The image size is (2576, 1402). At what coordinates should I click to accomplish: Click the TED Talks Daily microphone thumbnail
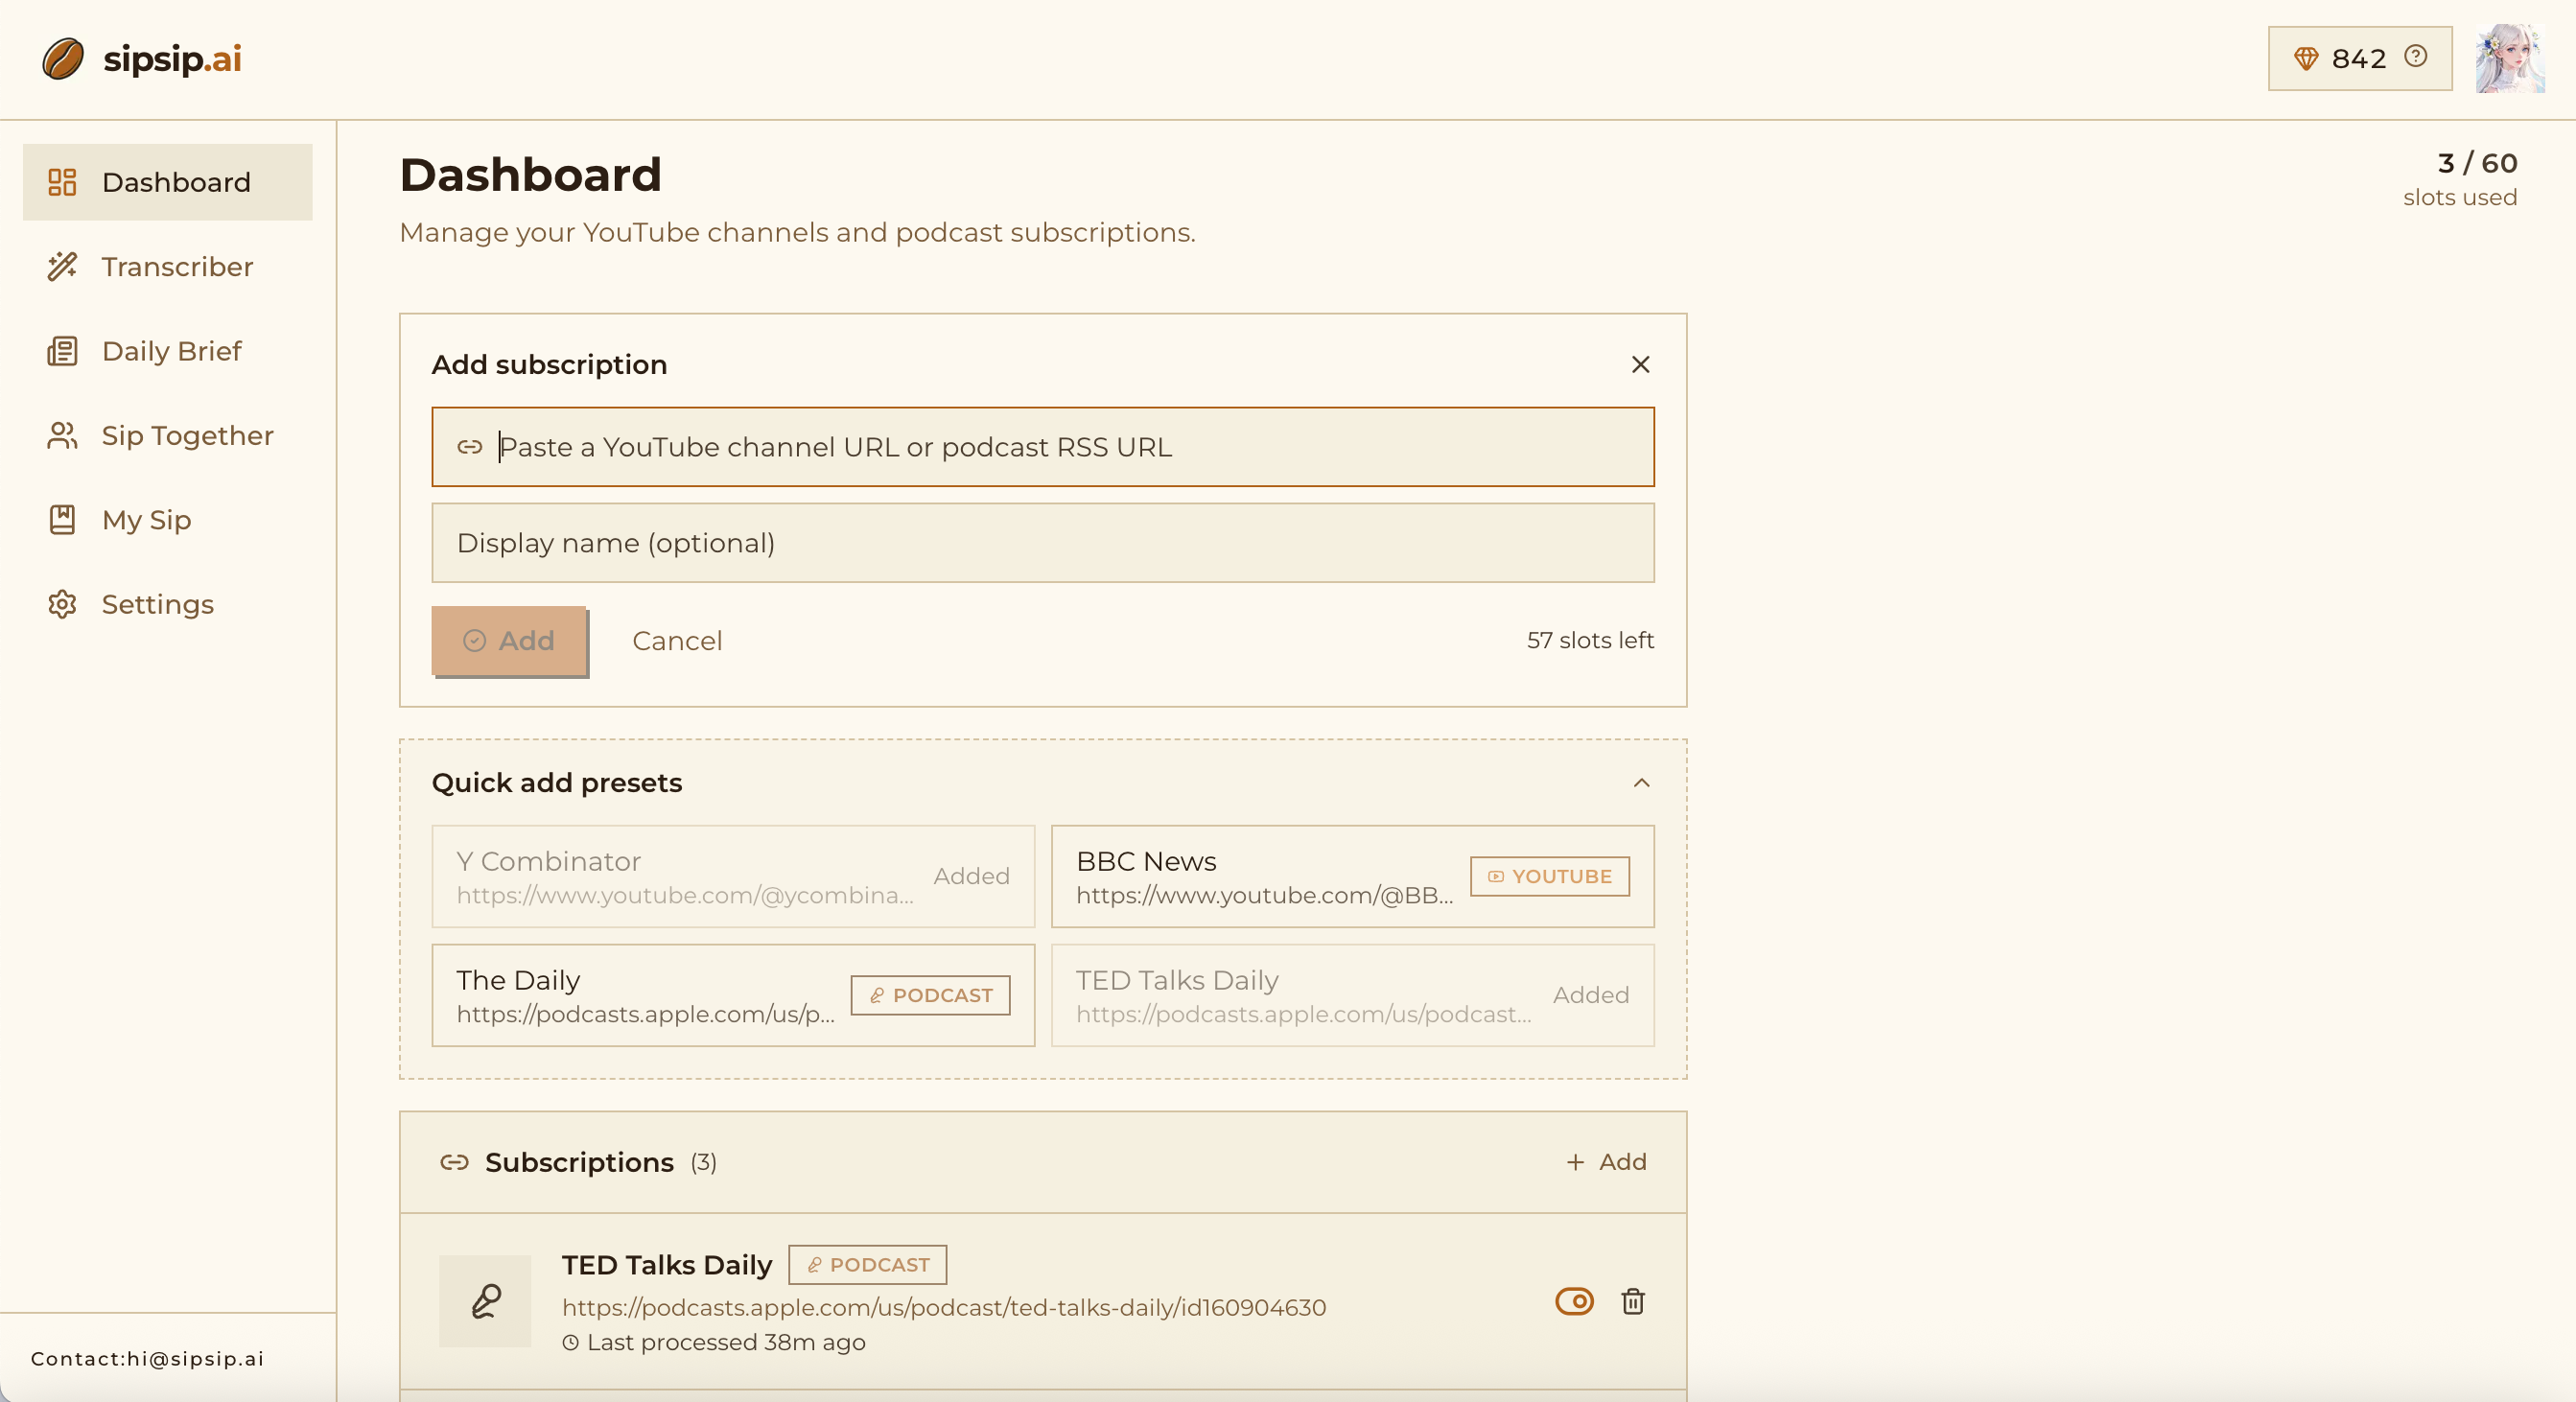click(485, 1301)
